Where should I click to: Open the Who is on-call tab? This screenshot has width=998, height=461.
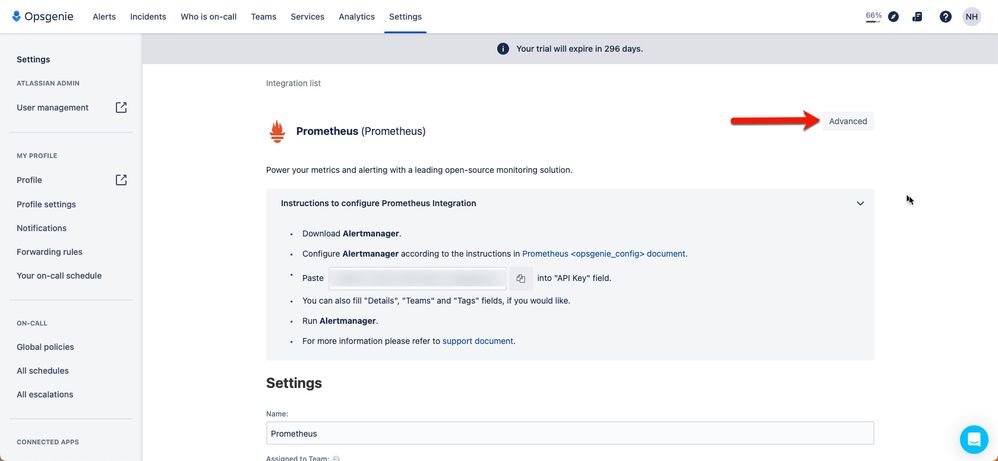[208, 17]
